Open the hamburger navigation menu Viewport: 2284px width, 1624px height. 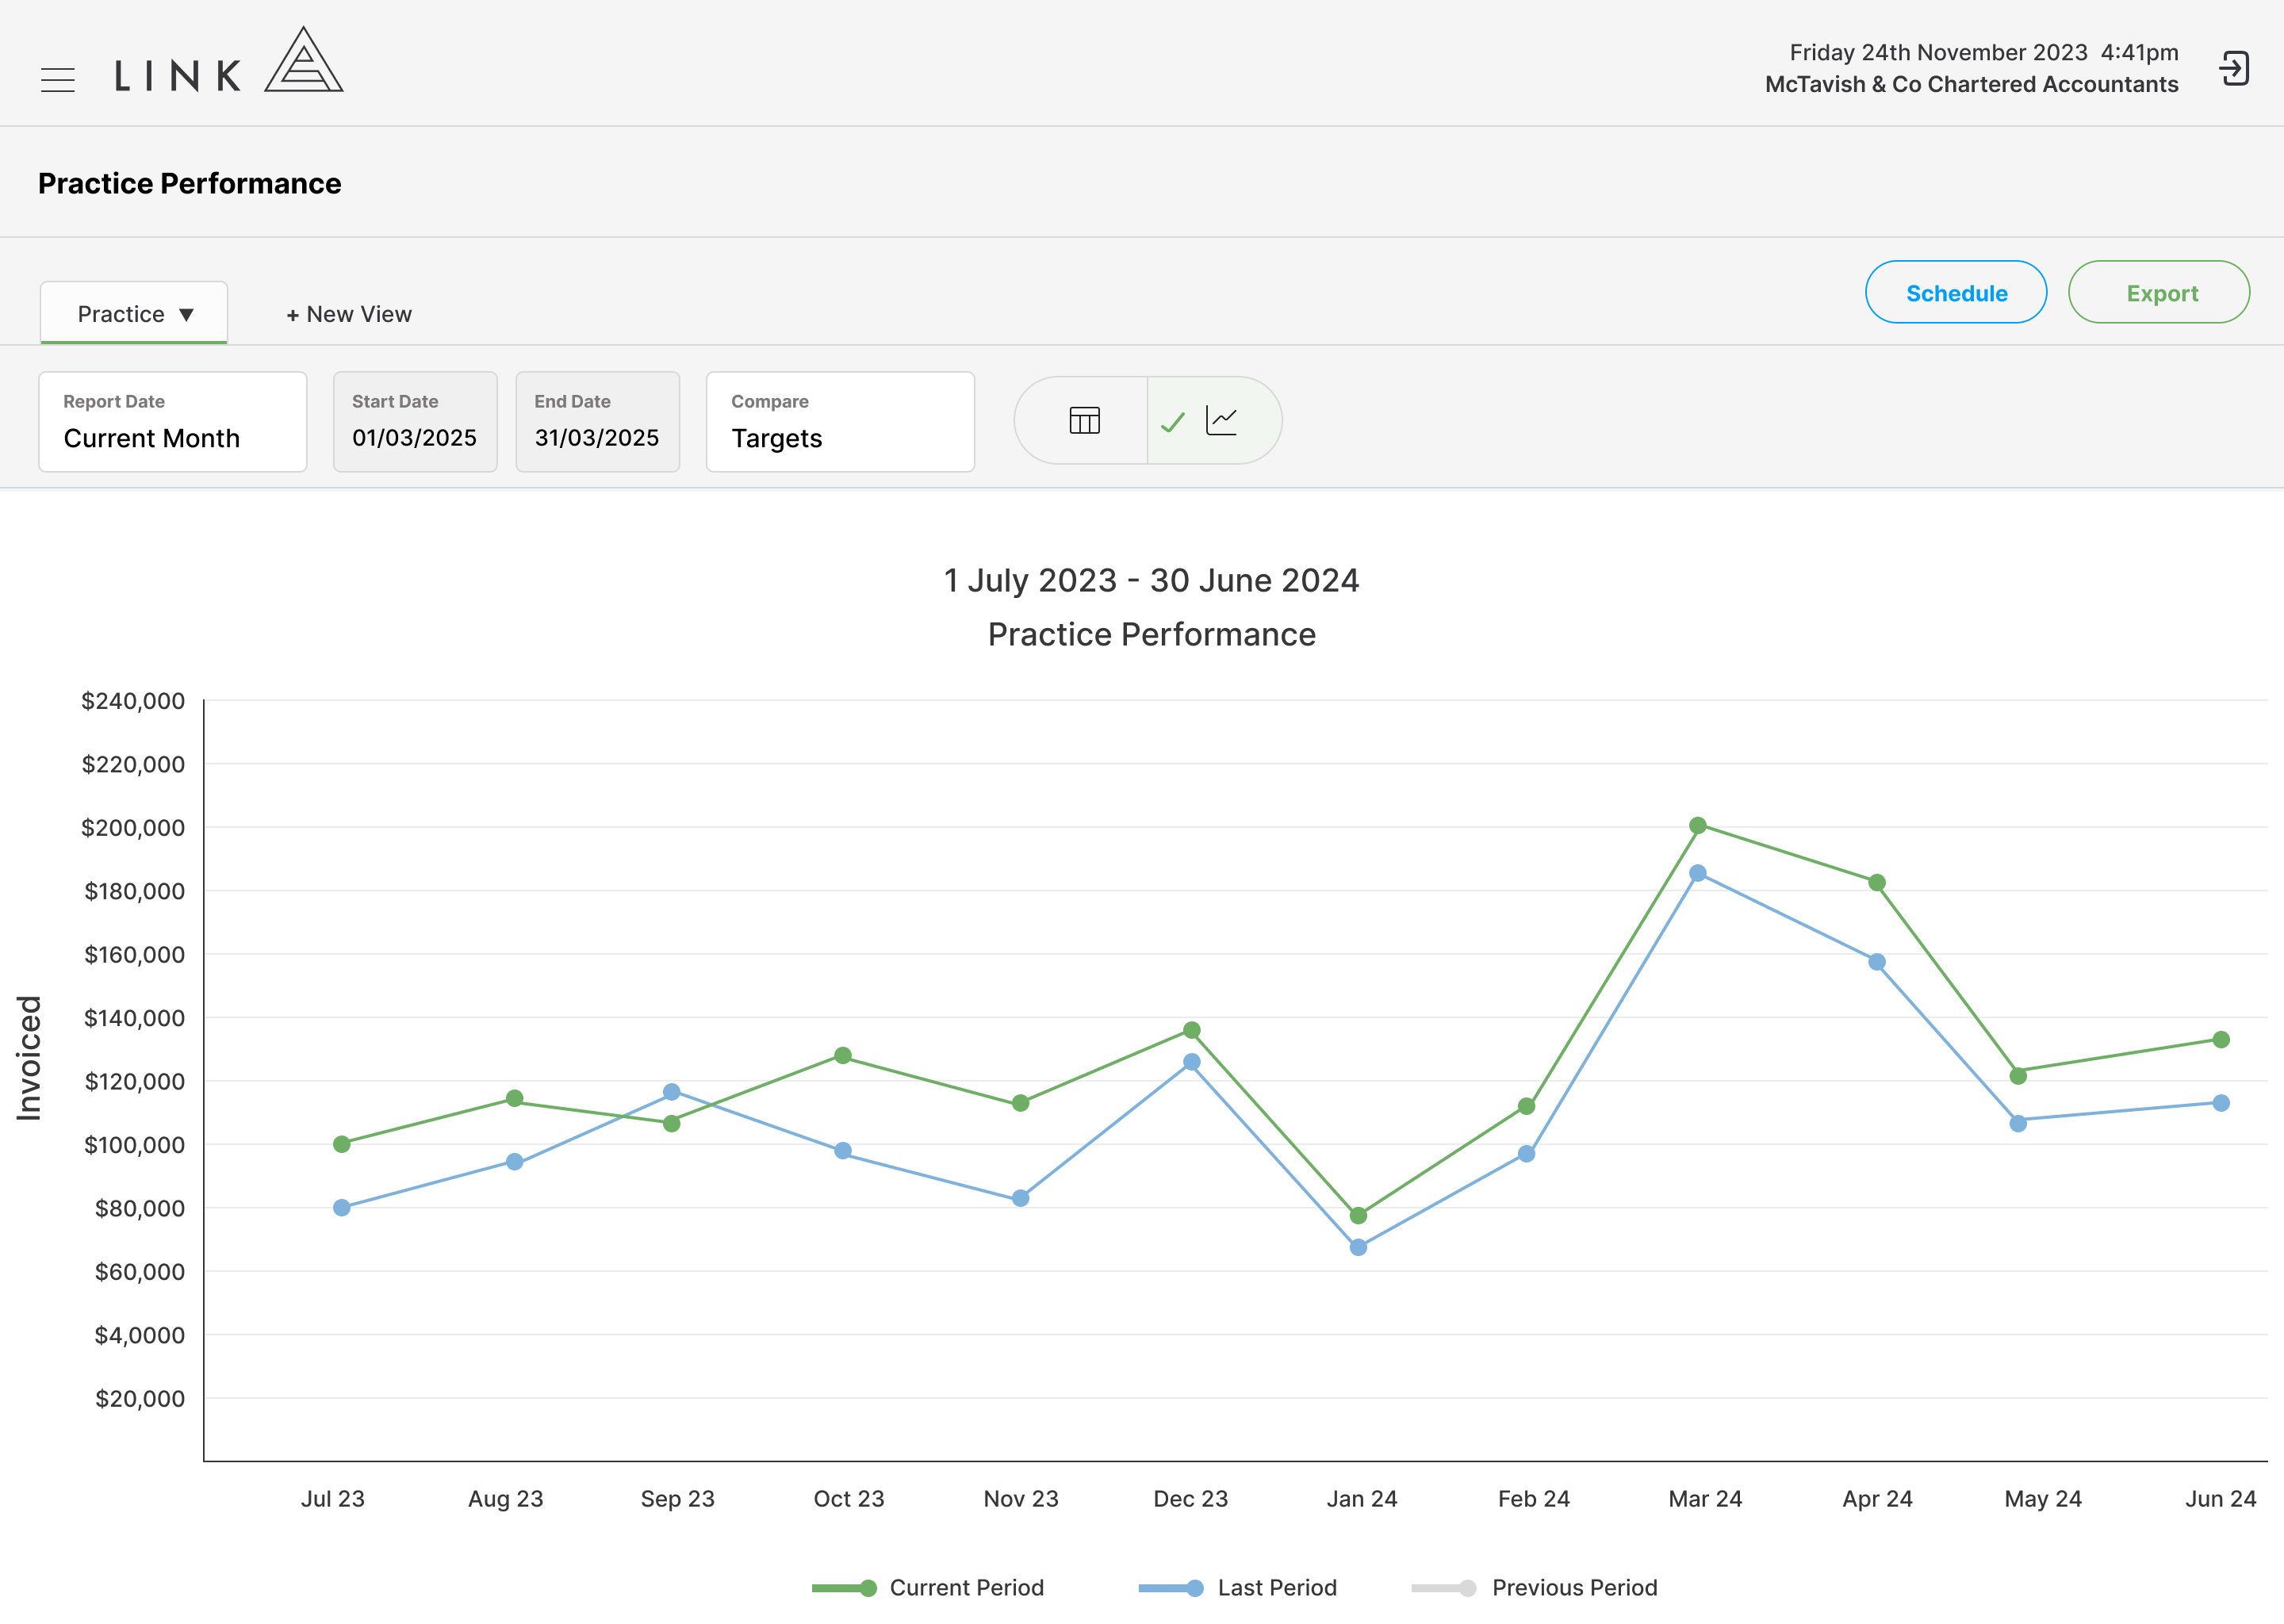[58, 79]
